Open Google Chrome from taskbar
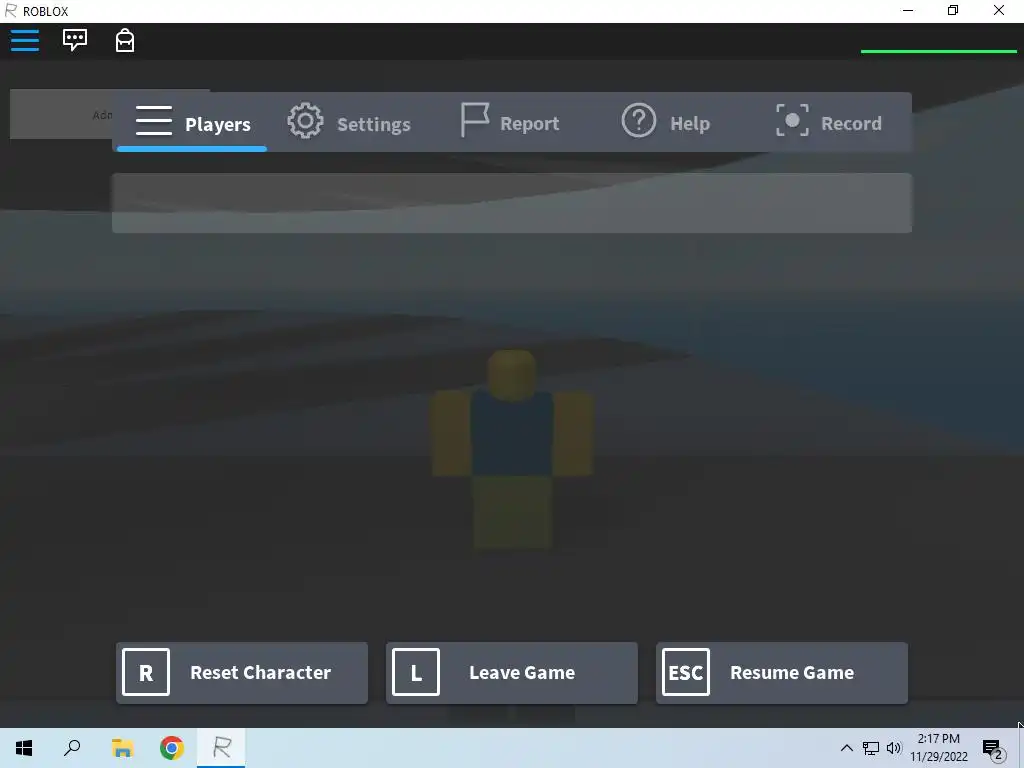The width and height of the screenshot is (1024, 768). click(x=172, y=748)
